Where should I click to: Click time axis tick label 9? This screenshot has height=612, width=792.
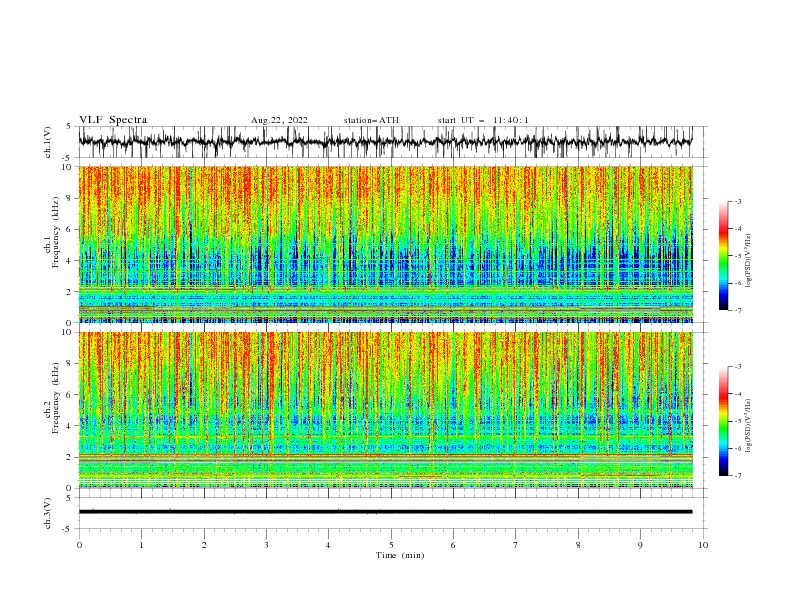[640, 545]
